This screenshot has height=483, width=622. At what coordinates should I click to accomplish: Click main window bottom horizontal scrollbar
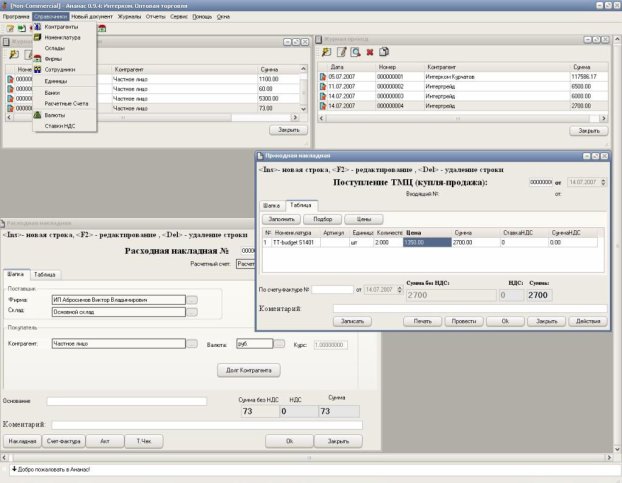coord(307,457)
